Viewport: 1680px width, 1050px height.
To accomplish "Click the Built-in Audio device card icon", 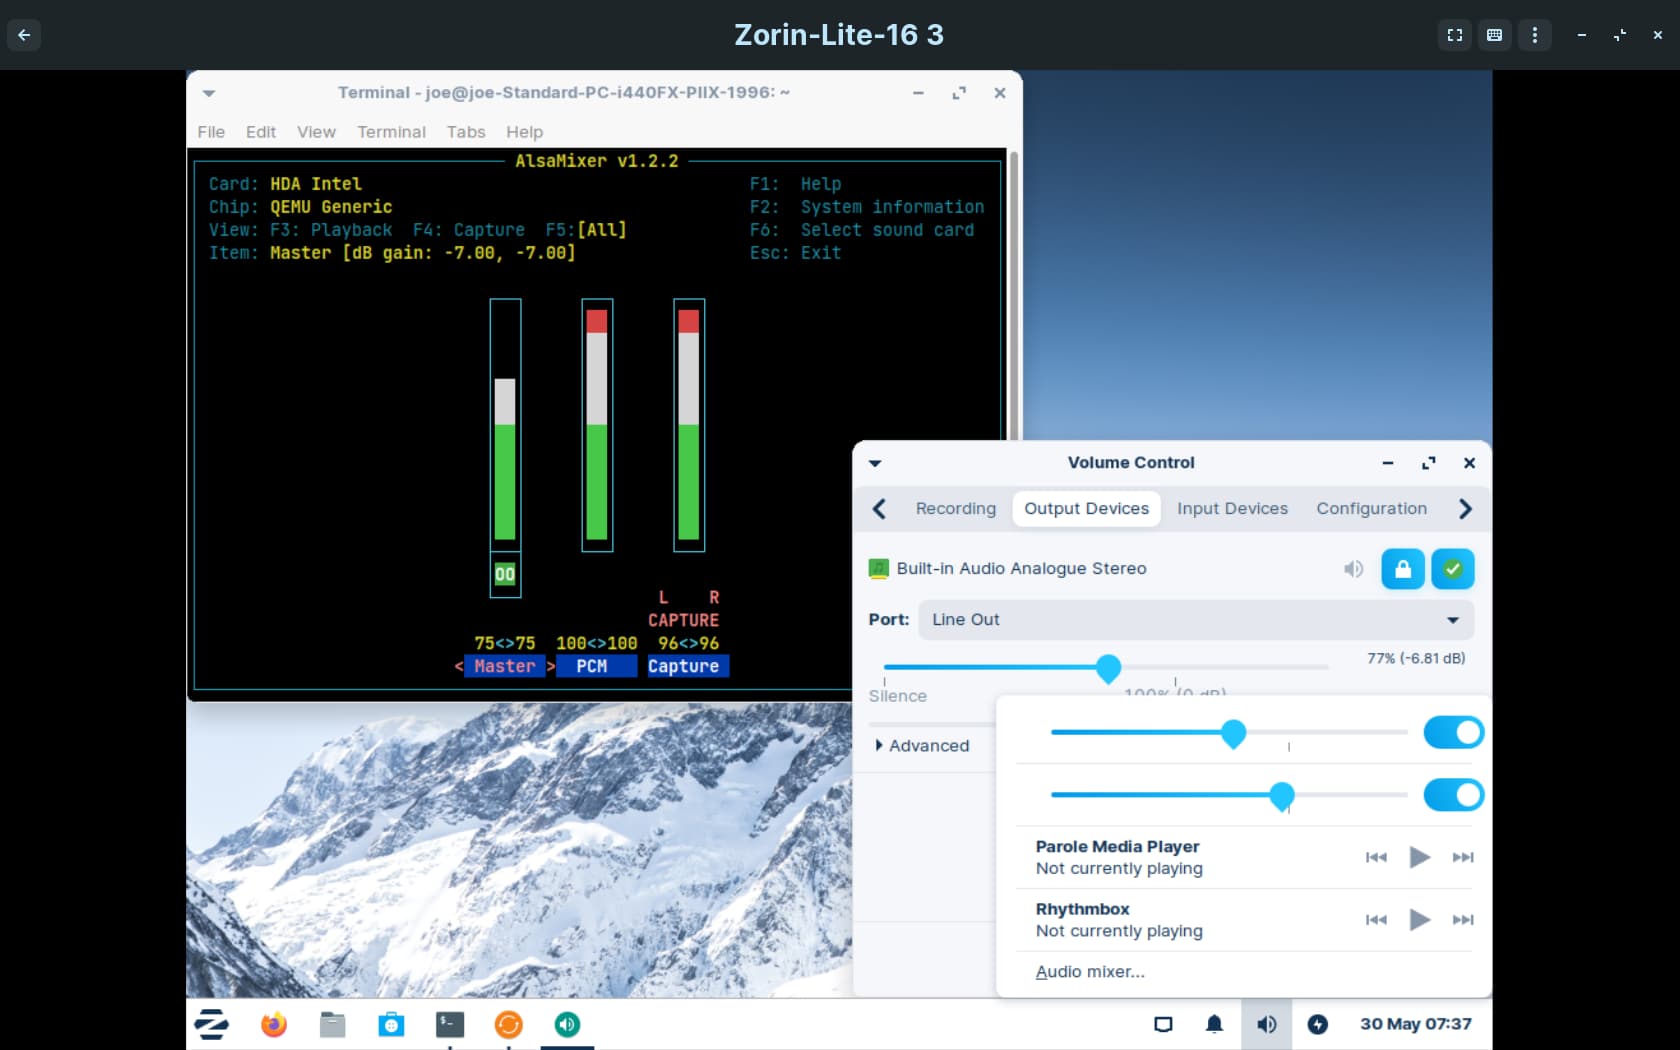I will (878, 568).
